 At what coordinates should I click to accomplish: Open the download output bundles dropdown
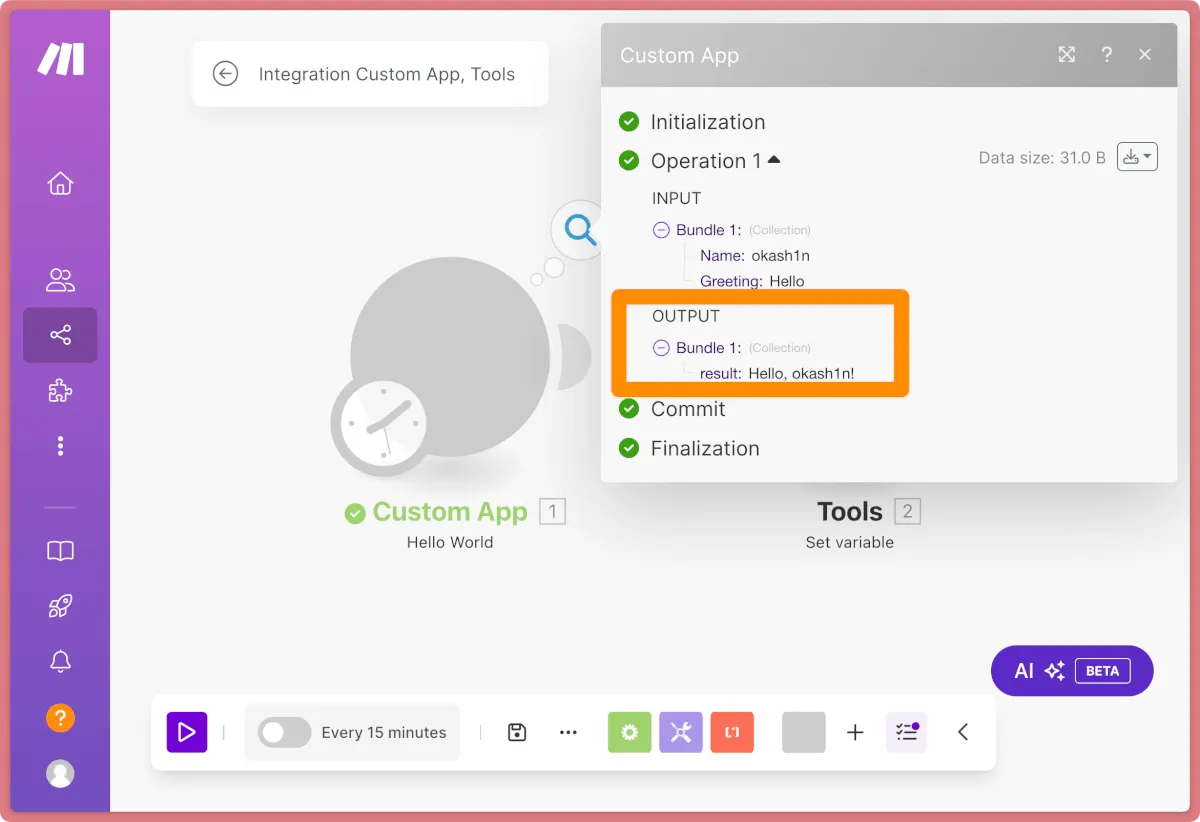pos(1137,157)
